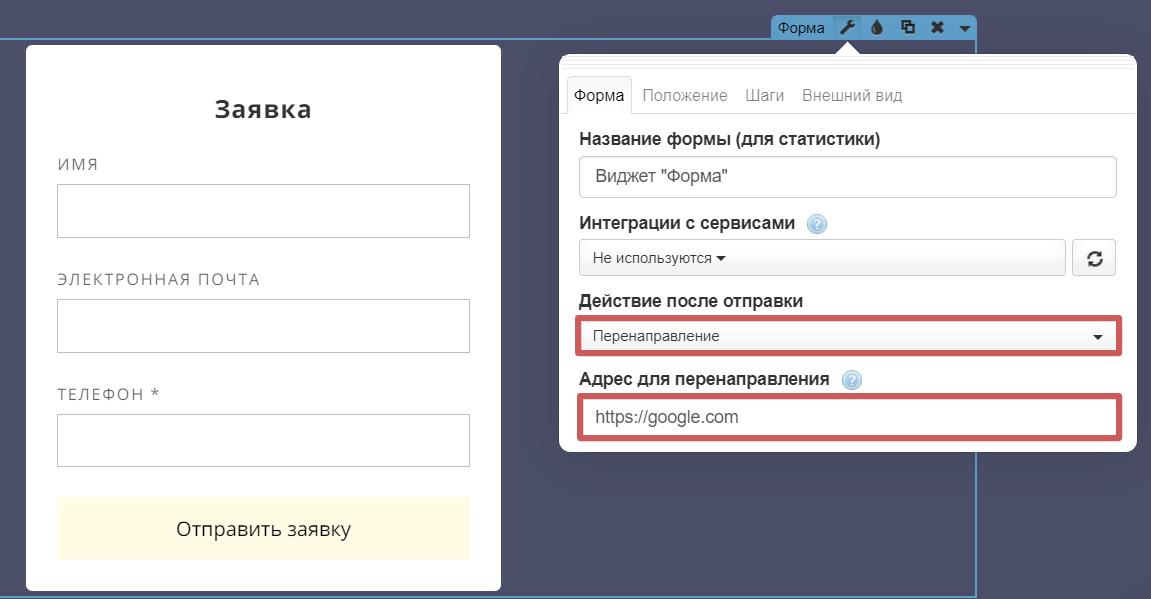Open help next to Адрес для перенаправления
This screenshot has width=1151, height=599.
(852, 380)
